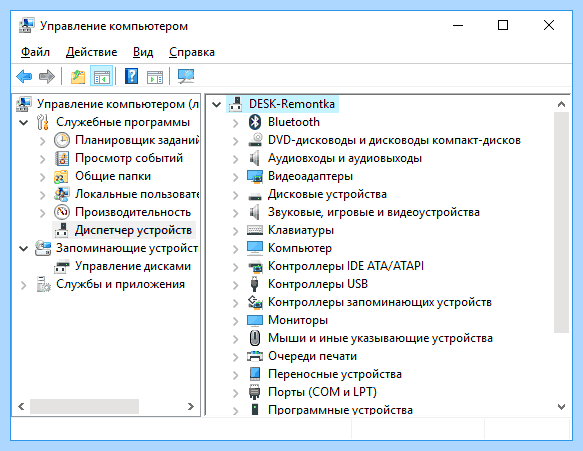Click the Bluetooth category icon
The height and width of the screenshot is (451, 583).
coord(255,122)
